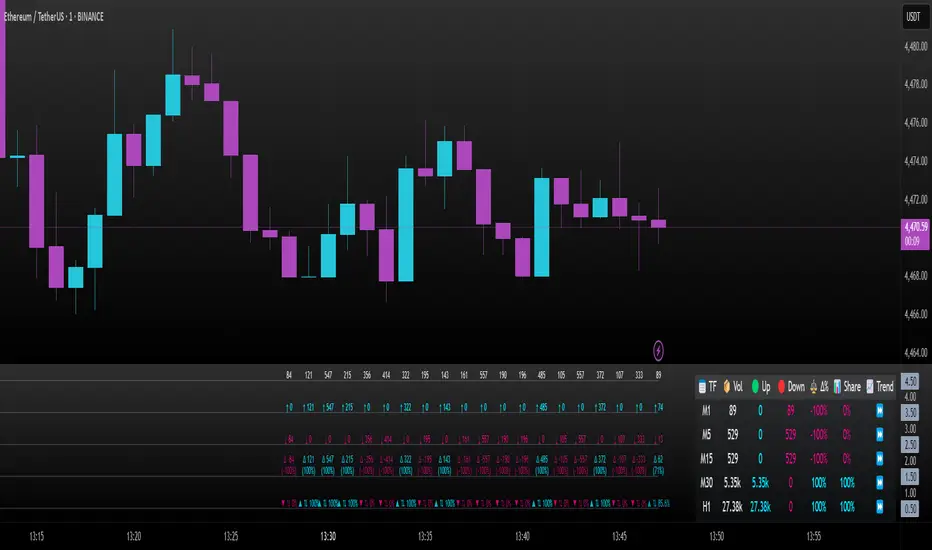Click the H1 row trend arrow icon
Screen dimensions: 932x550
[880, 508]
